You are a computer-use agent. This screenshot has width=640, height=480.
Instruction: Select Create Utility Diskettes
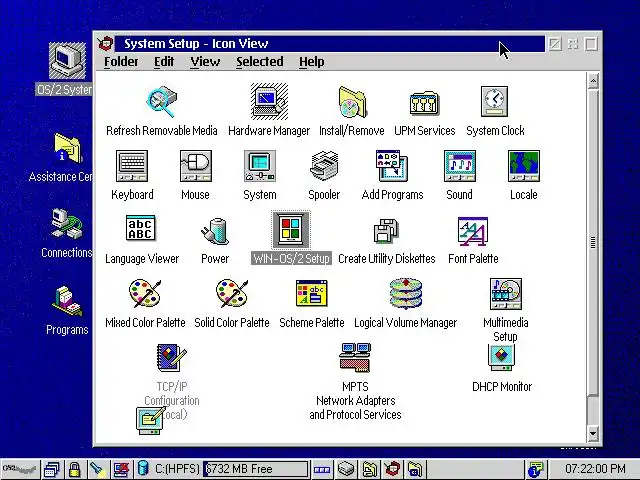coord(386,231)
